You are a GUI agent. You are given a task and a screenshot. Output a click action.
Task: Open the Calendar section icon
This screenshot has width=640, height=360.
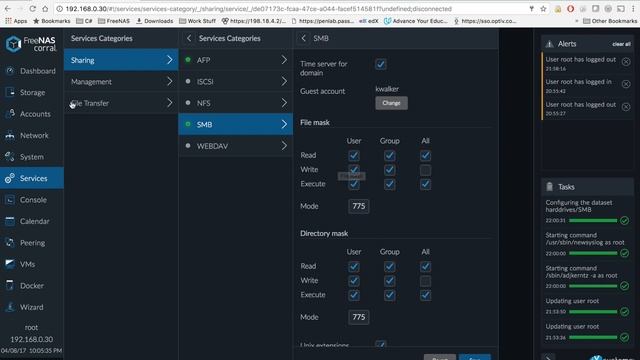10,221
